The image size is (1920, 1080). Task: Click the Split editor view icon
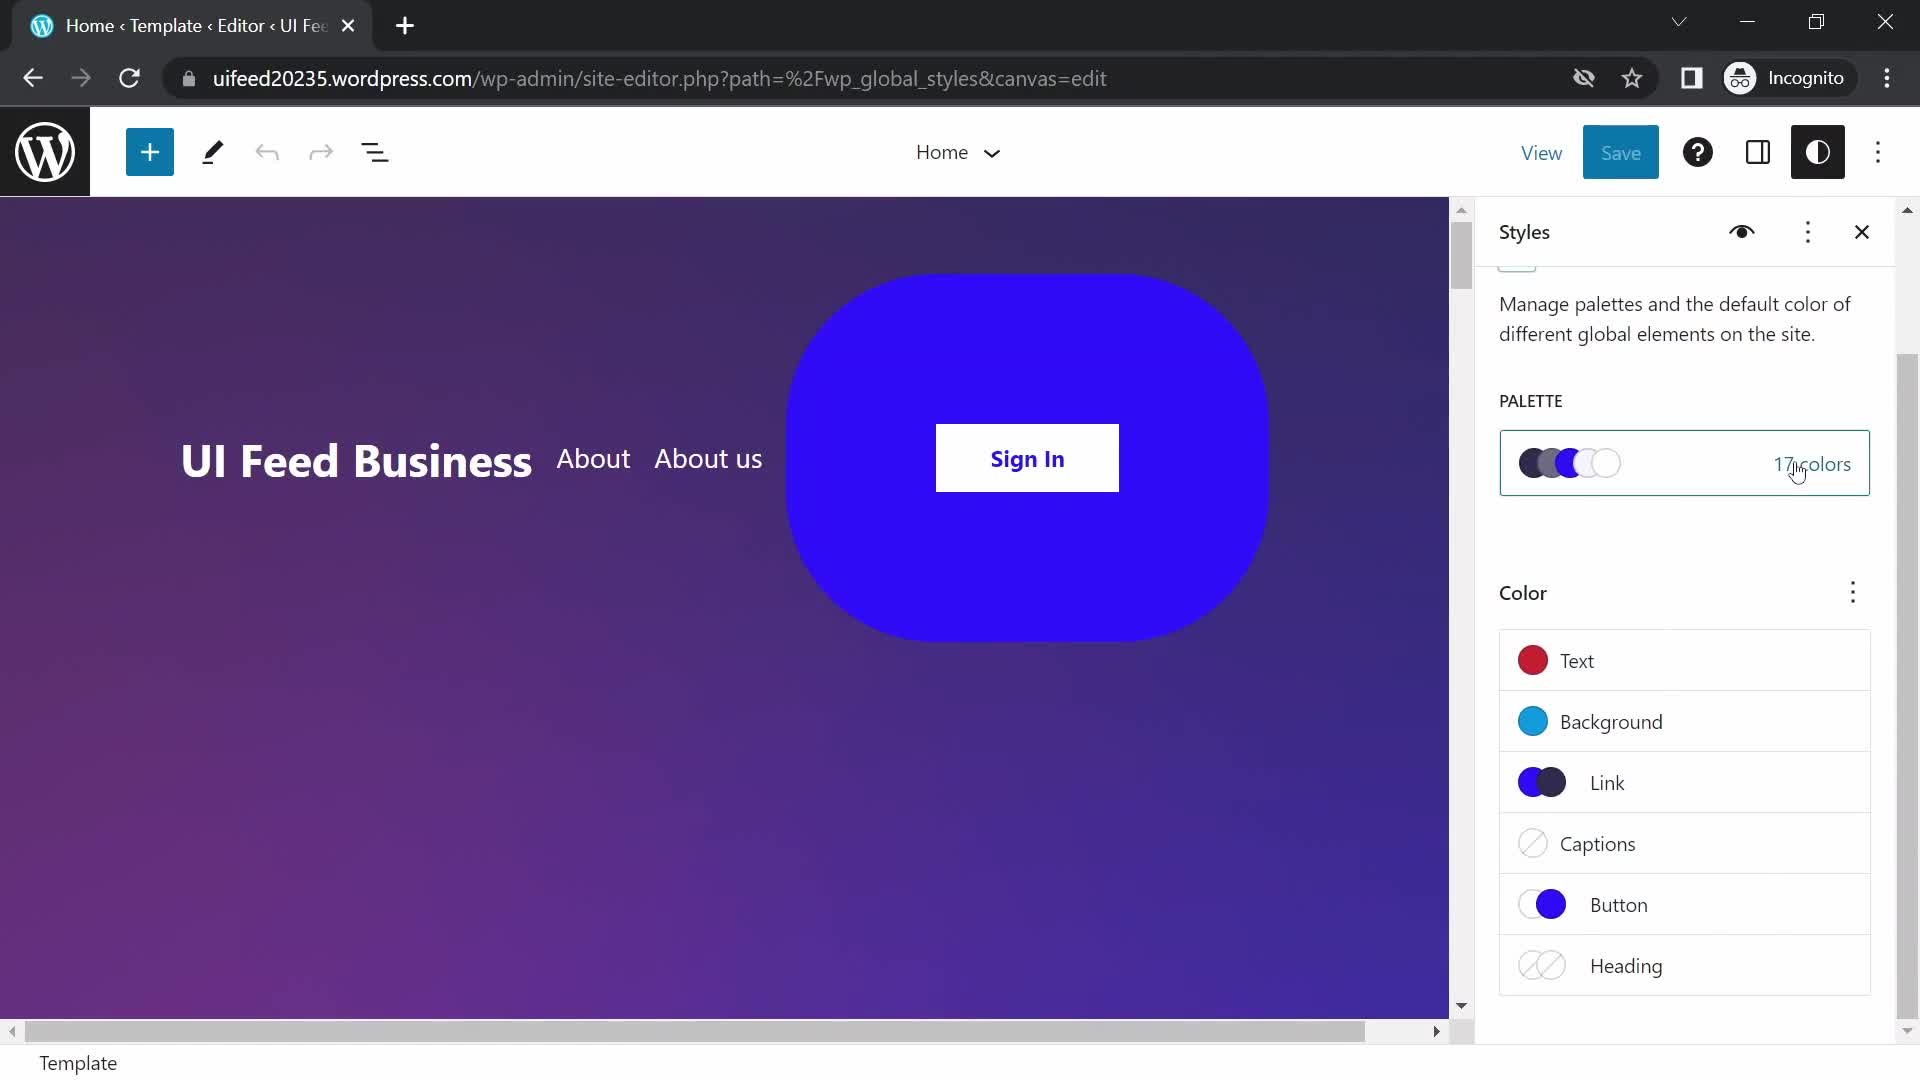[1759, 152]
